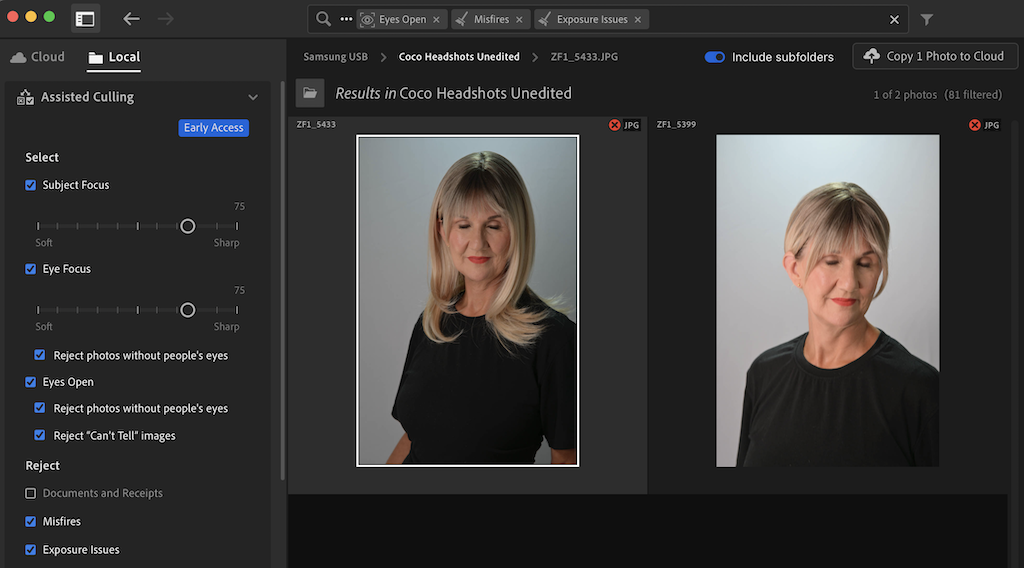The height and width of the screenshot is (568, 1024).
Task: Click Samsung USB breadcrumb link
Action: tap(336, 57)
